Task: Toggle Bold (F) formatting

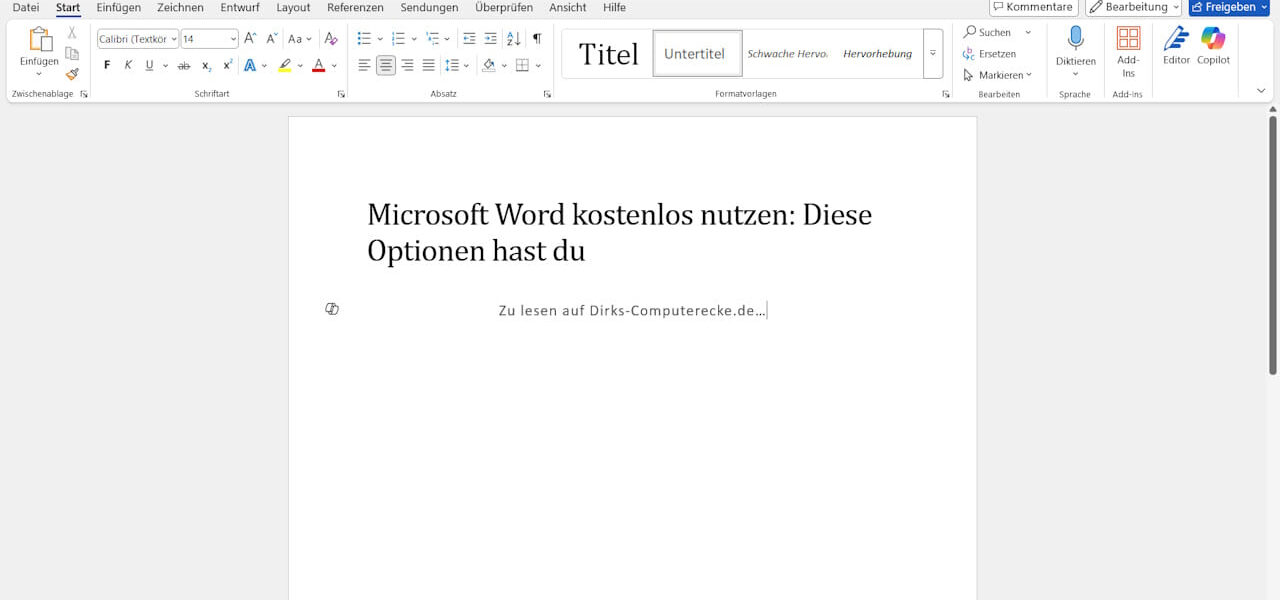Action: pos(107,66)
